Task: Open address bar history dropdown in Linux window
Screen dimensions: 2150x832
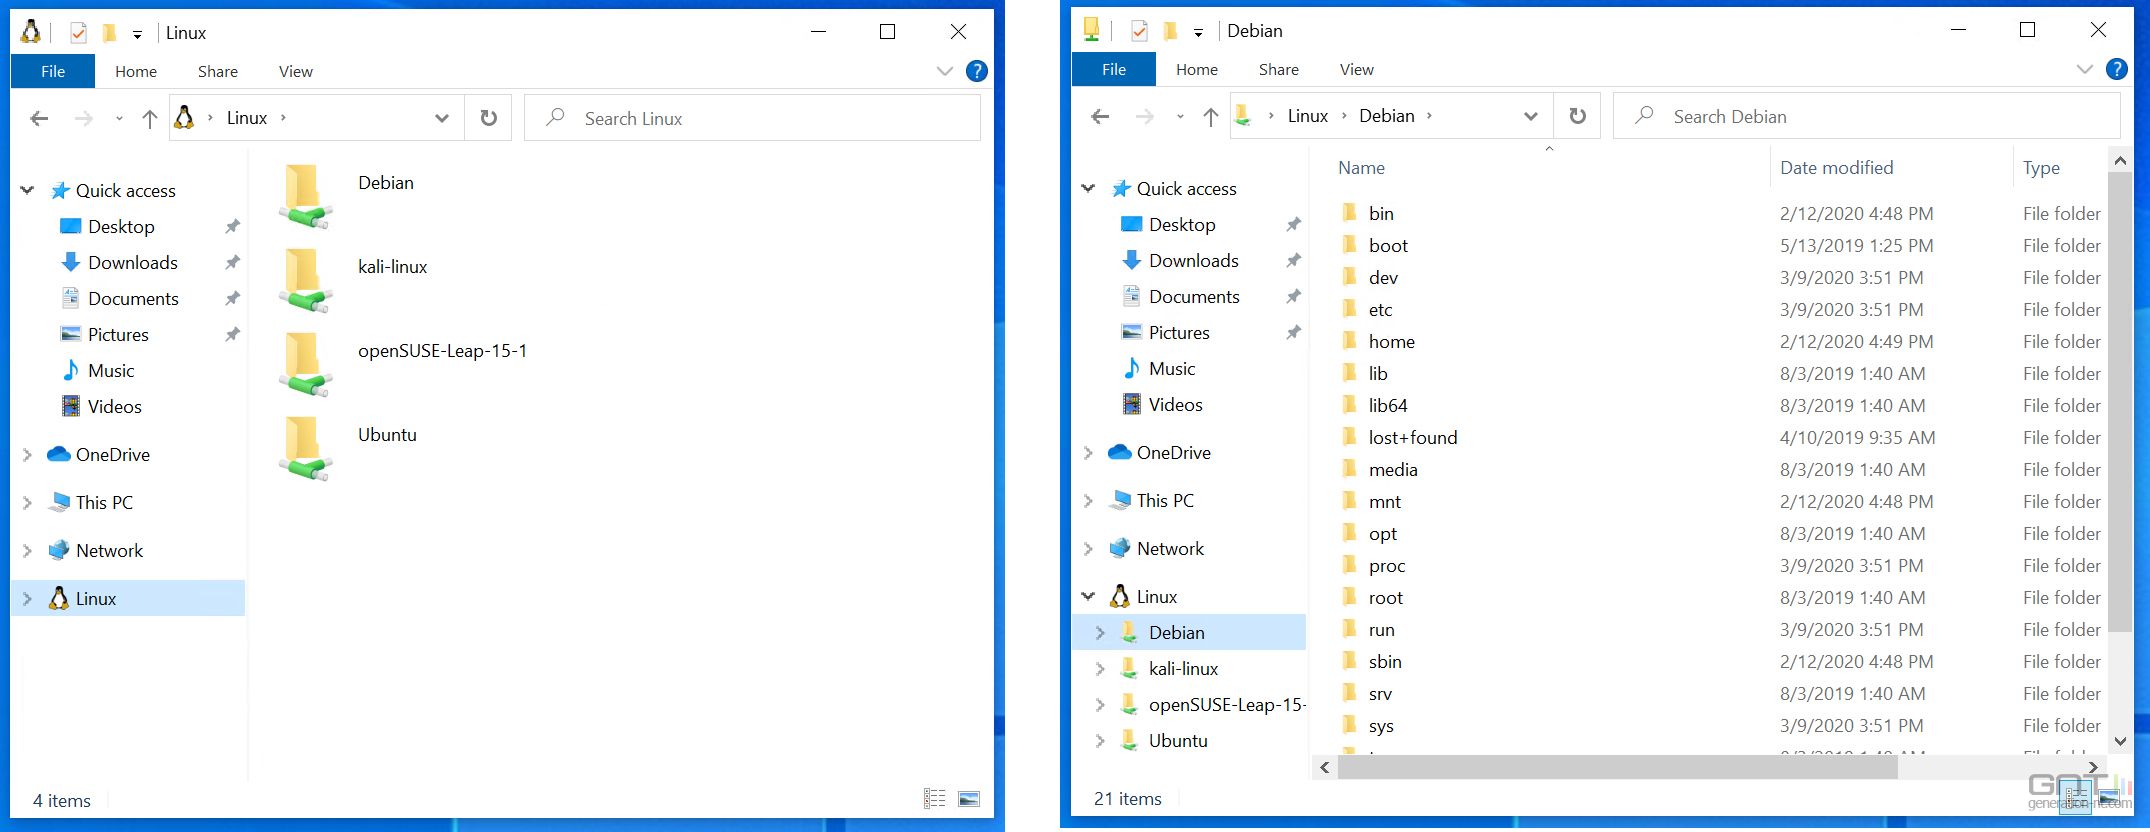Action: [441, 118]
